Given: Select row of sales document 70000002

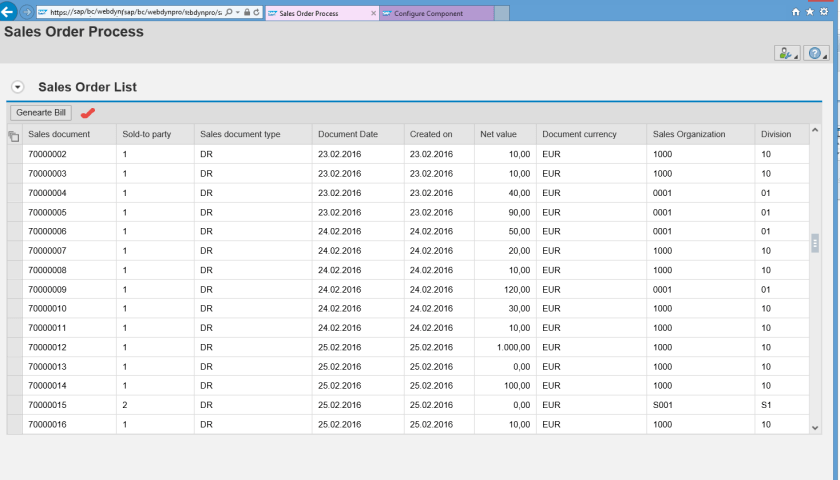Looking at the screenshot, I should [14, 155].
